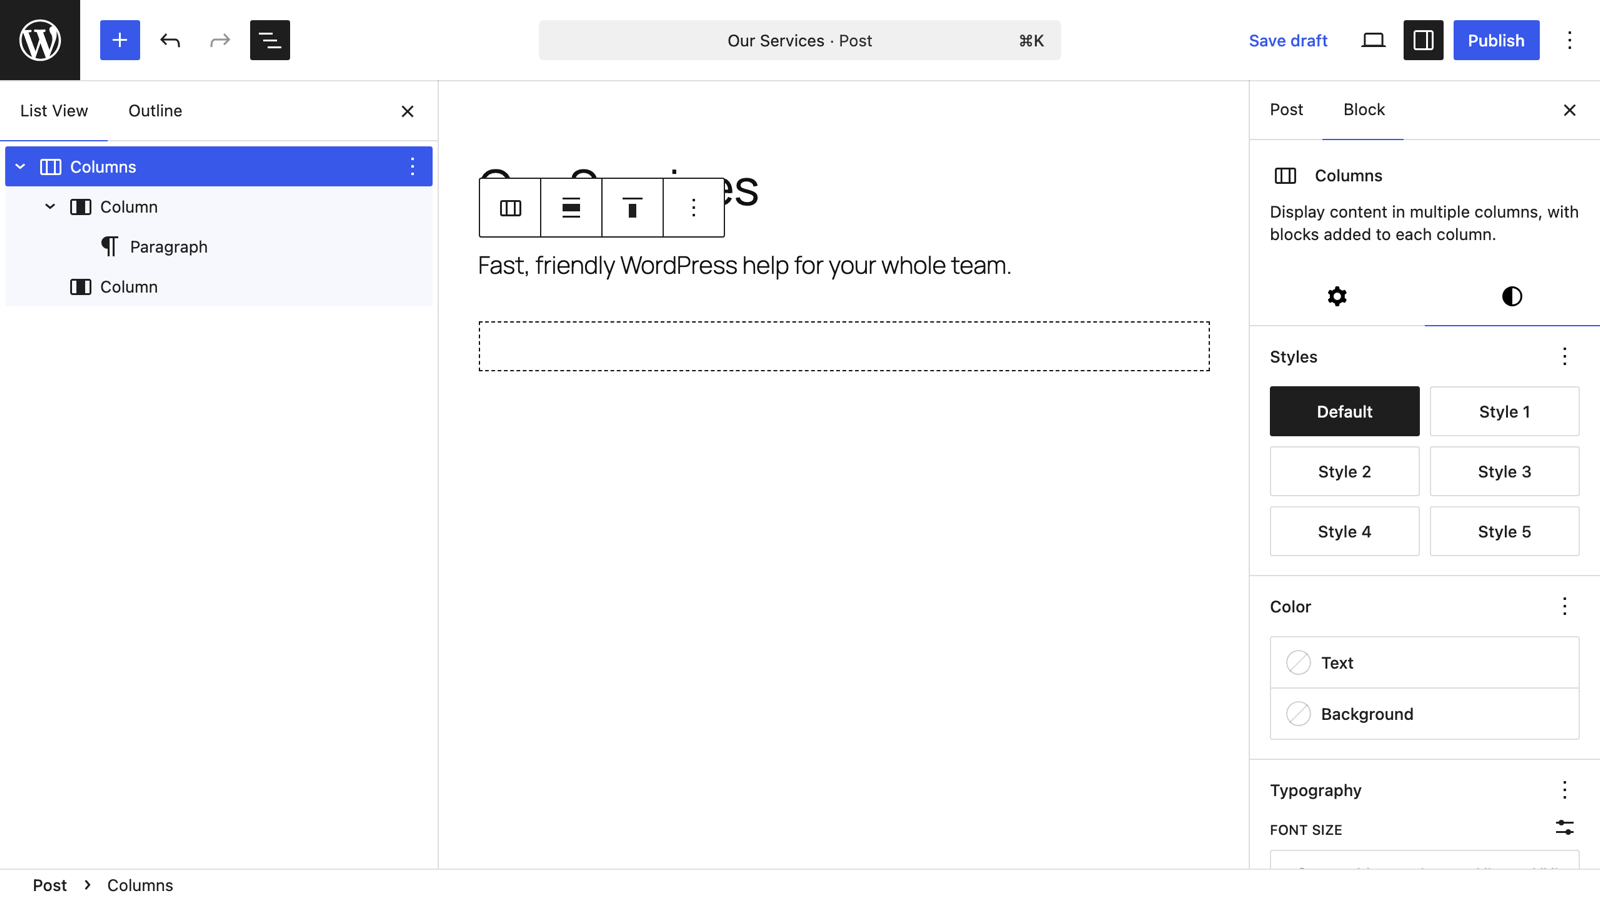Click the Columns block type toolbar icon
This screenshot has width=1600, height=900.
(x=510, y=208)
